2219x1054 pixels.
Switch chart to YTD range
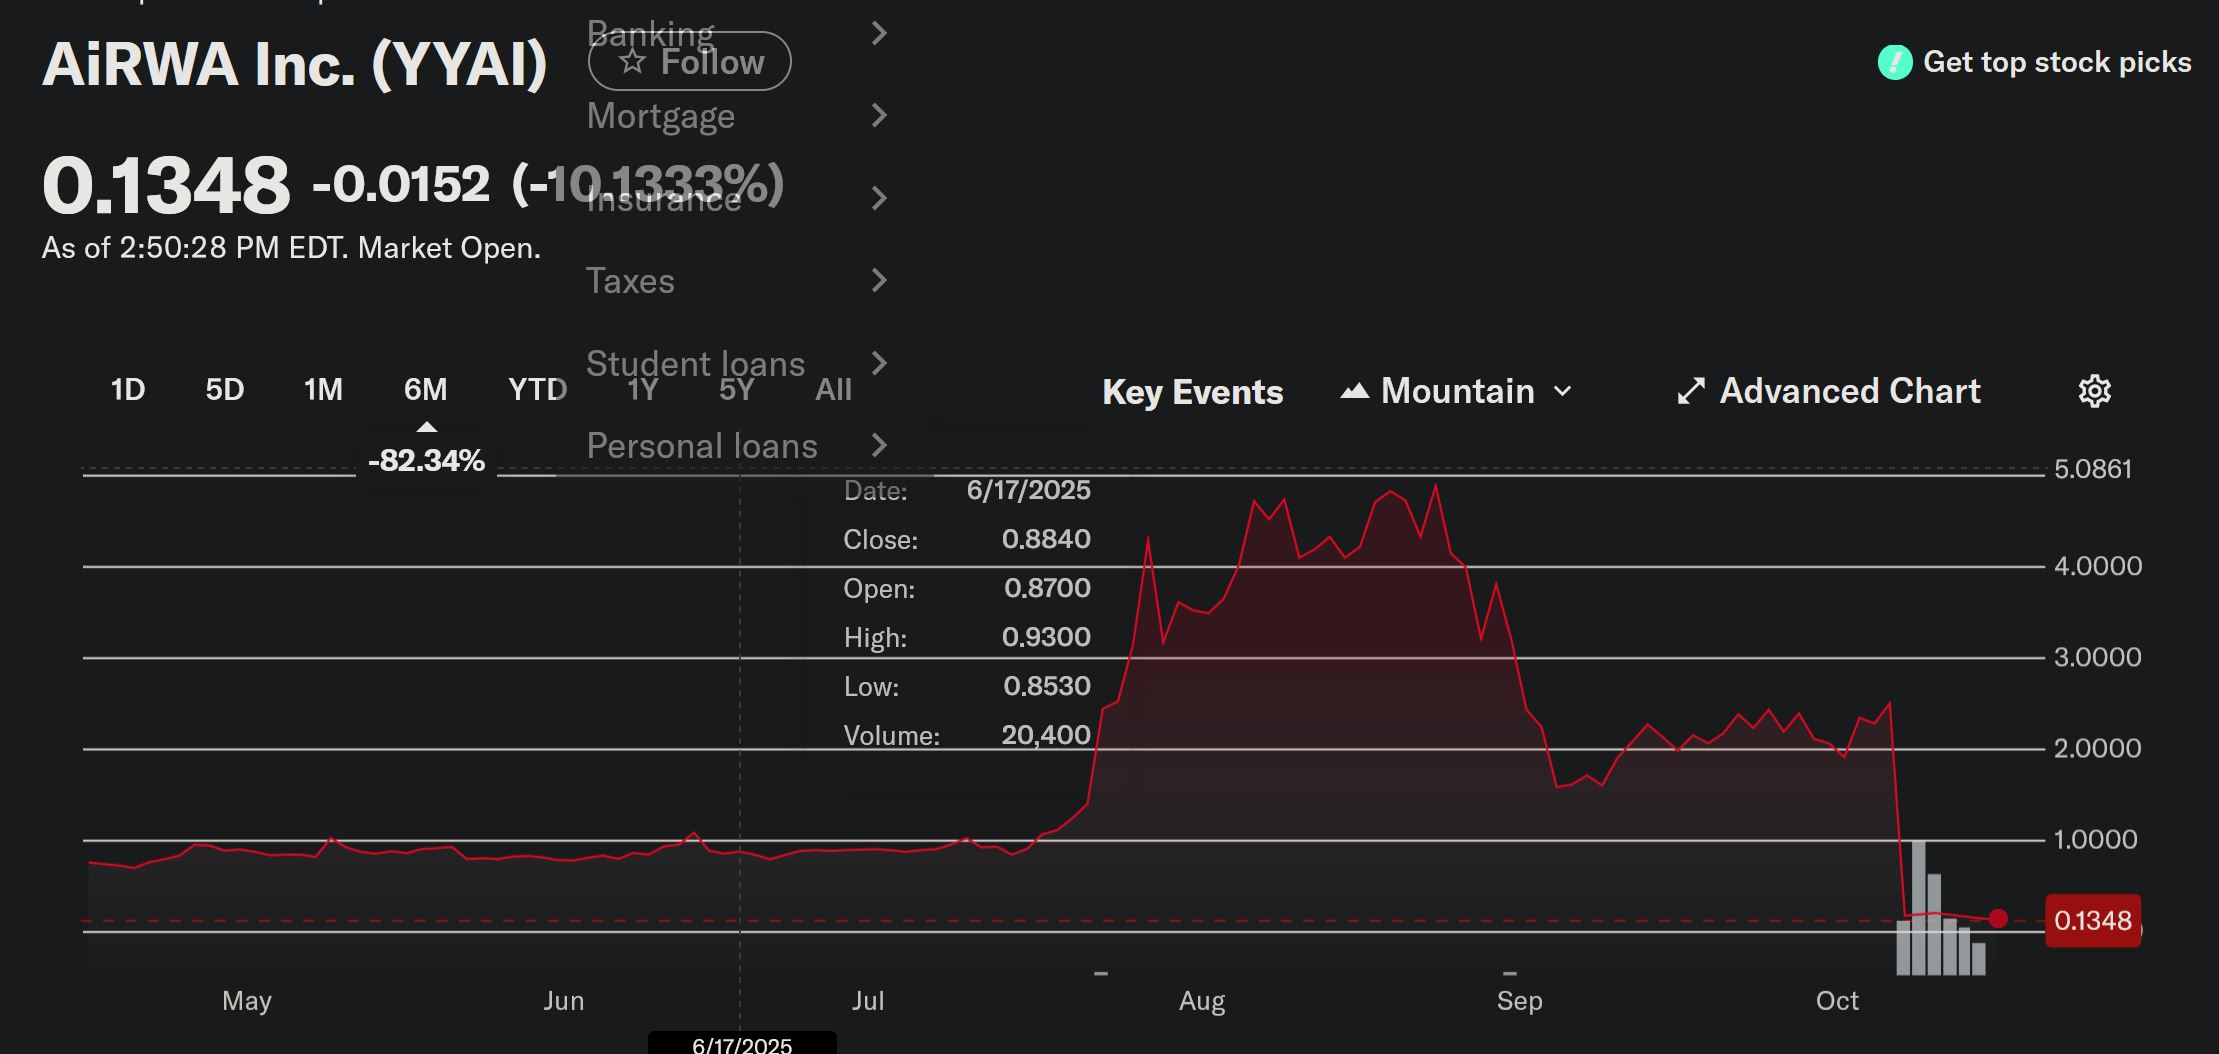538,389
